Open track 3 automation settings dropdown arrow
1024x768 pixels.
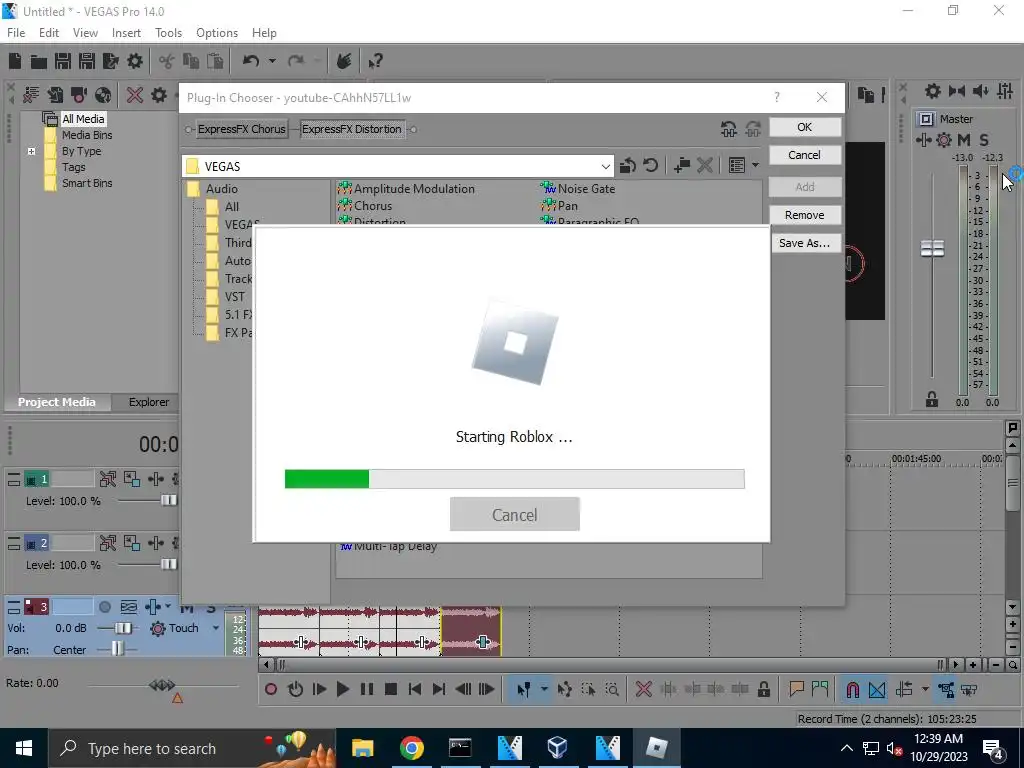(168, 607)
